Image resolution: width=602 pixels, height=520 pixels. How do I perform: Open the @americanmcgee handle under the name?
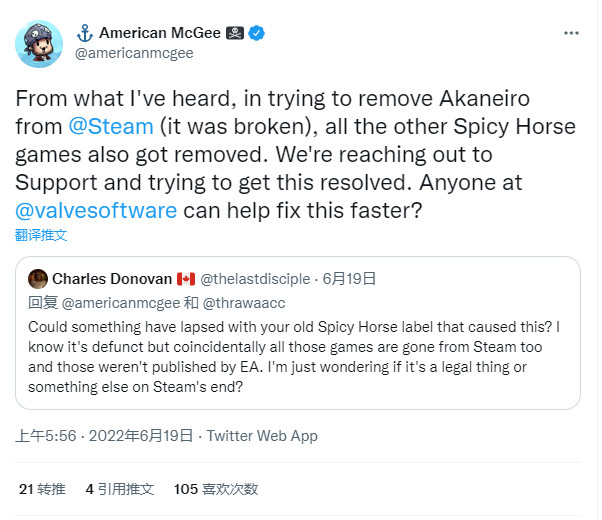coord(134,53)
